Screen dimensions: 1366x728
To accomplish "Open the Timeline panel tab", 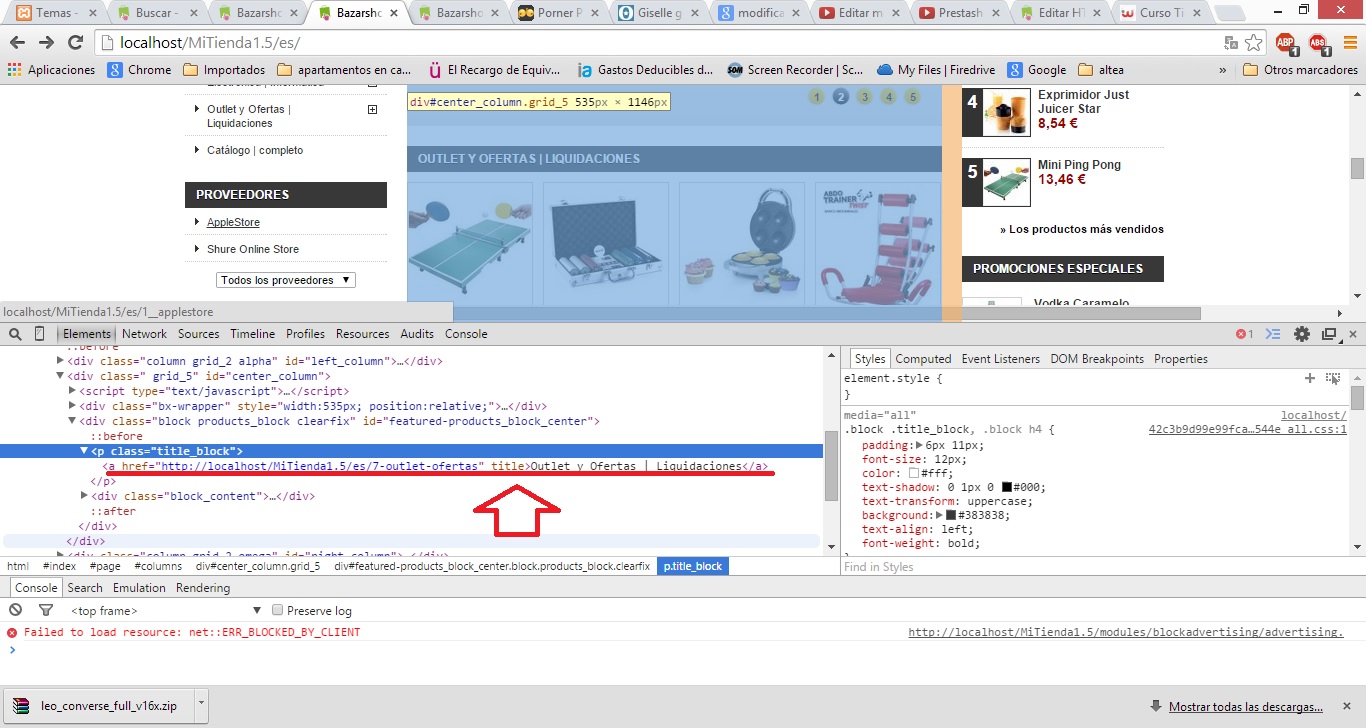I will click(x=252, y=334).
